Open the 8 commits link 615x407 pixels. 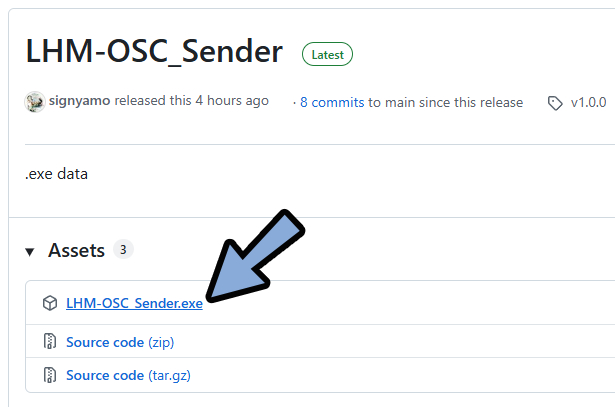(332, 102)
